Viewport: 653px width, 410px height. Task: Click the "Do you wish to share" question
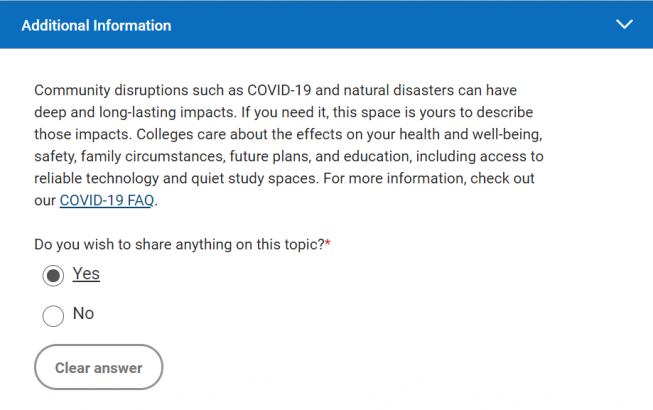point(179,244)
